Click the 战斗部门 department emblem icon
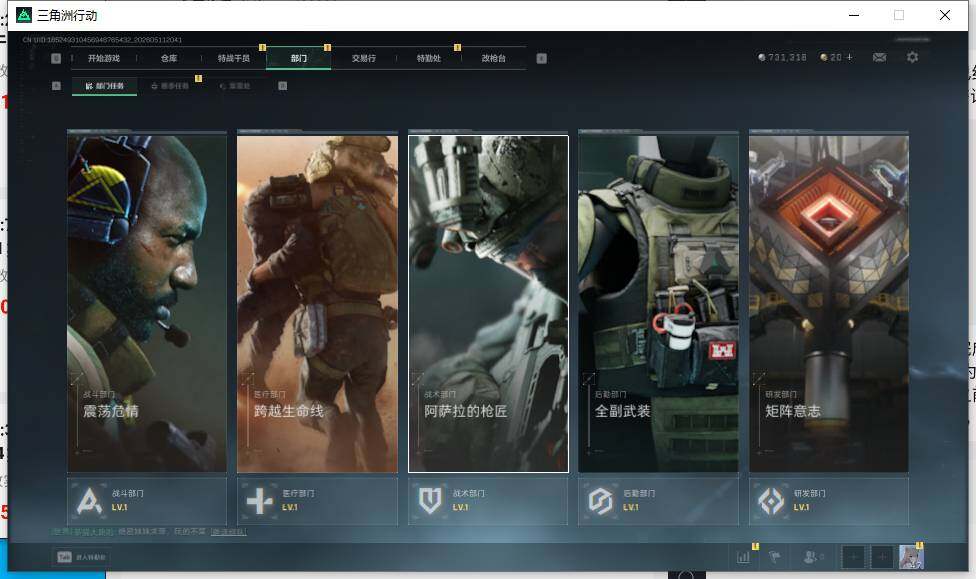 click(x=89, y=501)
